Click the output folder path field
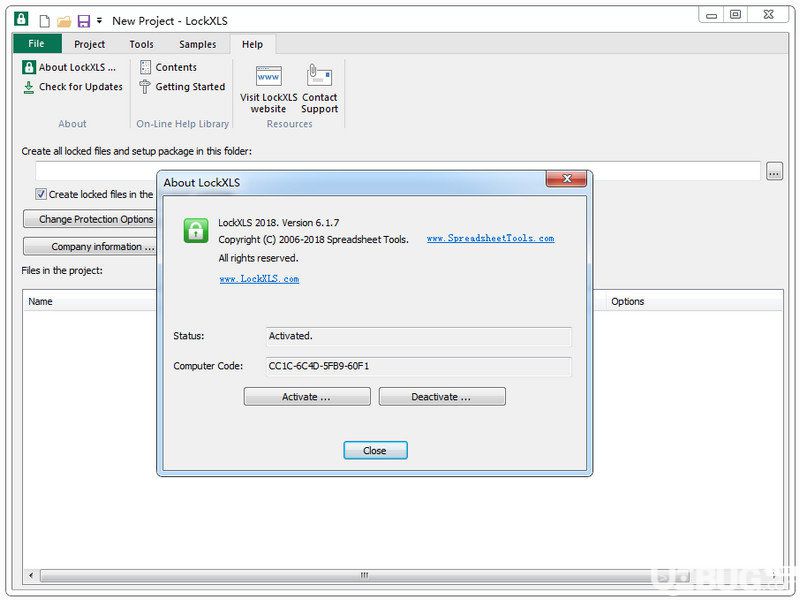The image size is (800, 600). click(398, 171)
